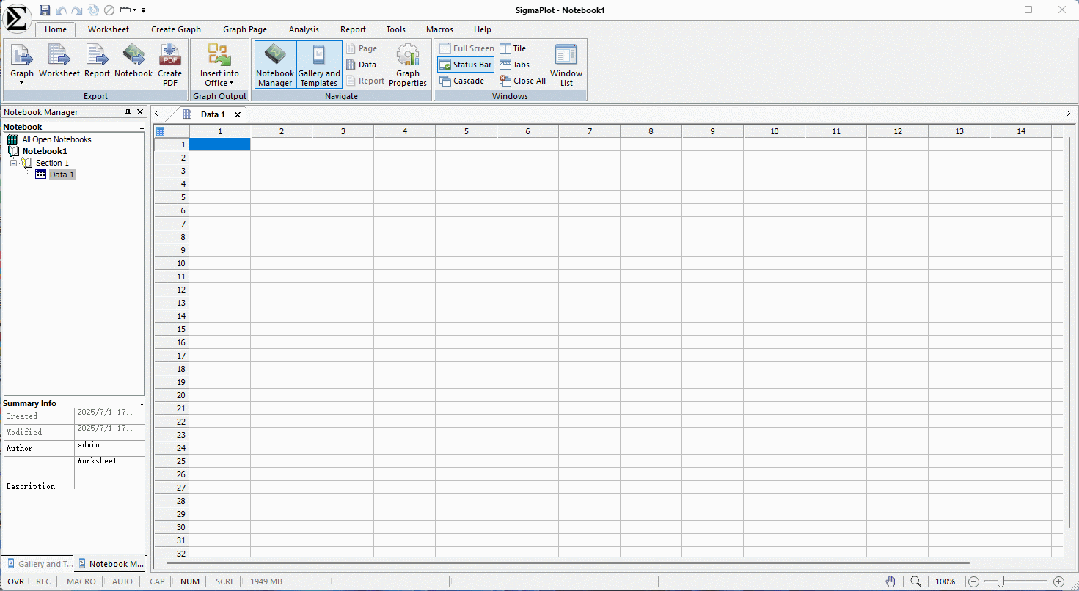Switch to the Home ribbon tab
Viewport: 1079px width, 591px height.
(56, 30)
